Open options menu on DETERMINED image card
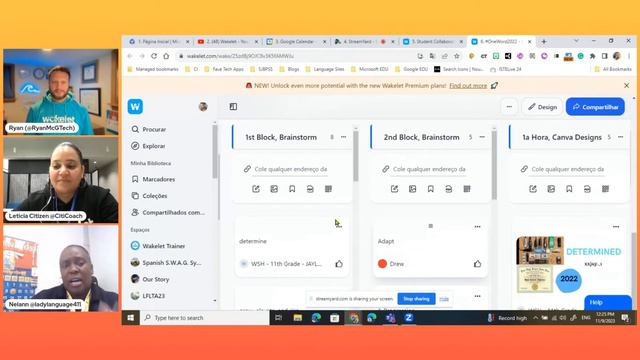Image resolution: width=640 pixels, height=360 pixels. (x=616, y=227)
